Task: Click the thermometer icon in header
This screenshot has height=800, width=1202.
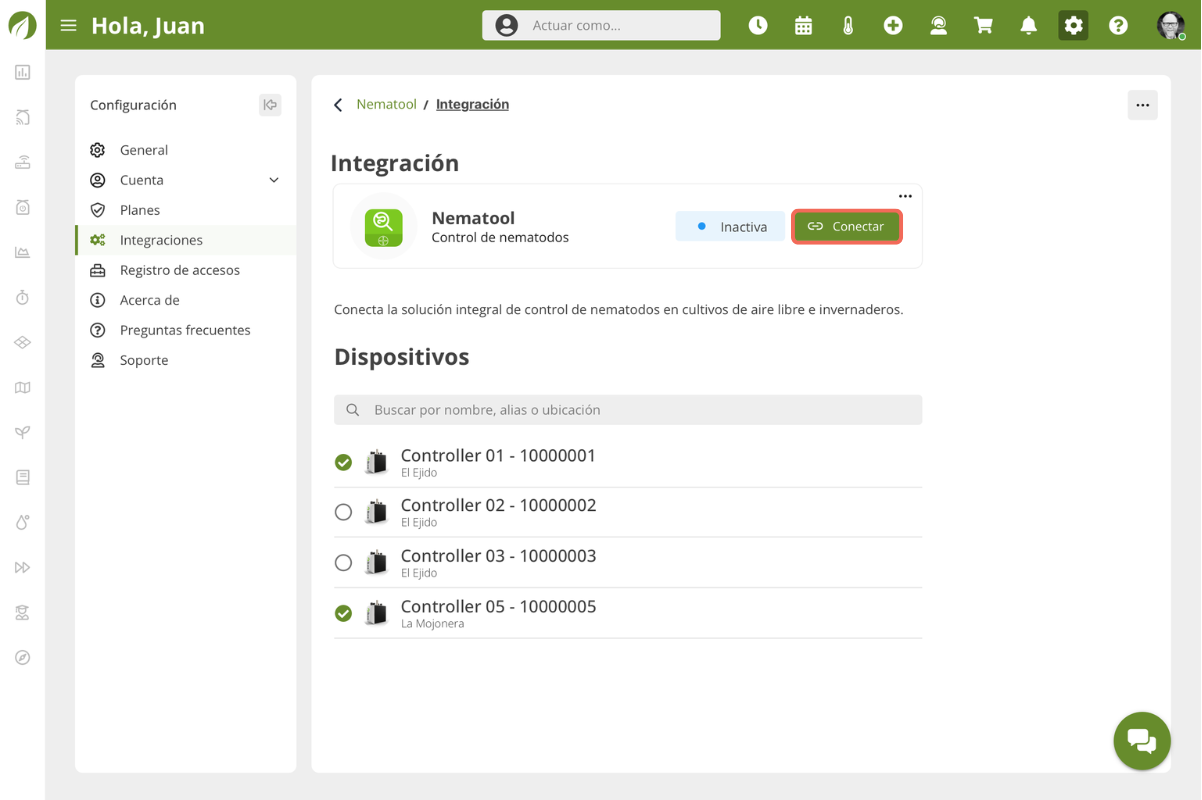Action: [x=848, y=25]
